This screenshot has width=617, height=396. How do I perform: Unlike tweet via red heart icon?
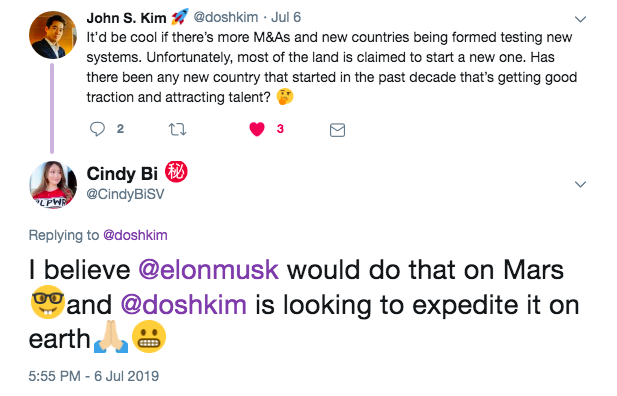[x=257, y=129]
